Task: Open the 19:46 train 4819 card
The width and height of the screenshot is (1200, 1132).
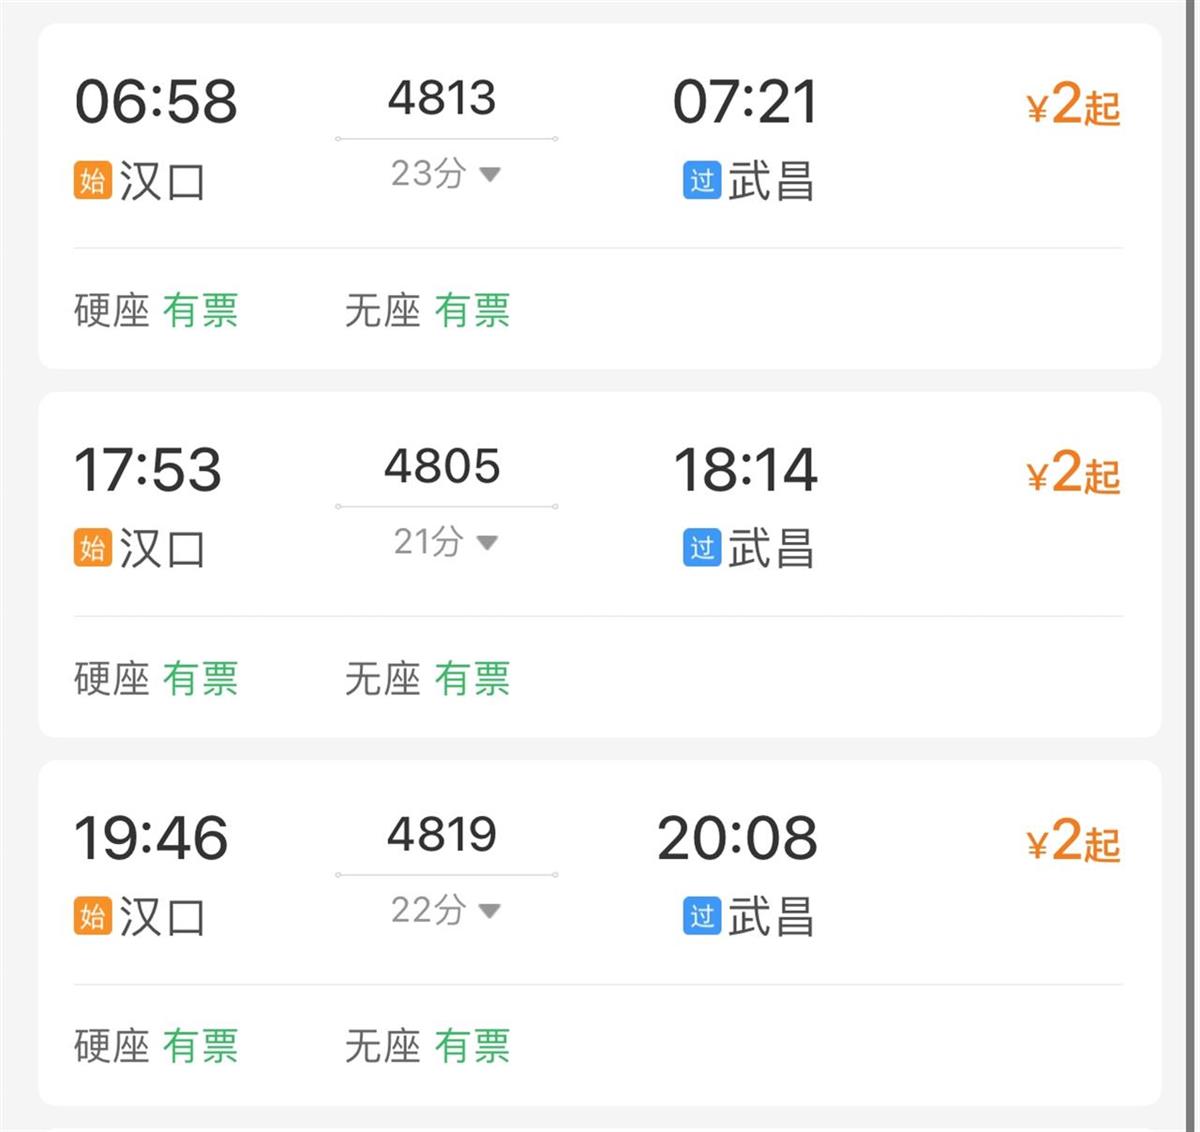Action: coord(150,835)
